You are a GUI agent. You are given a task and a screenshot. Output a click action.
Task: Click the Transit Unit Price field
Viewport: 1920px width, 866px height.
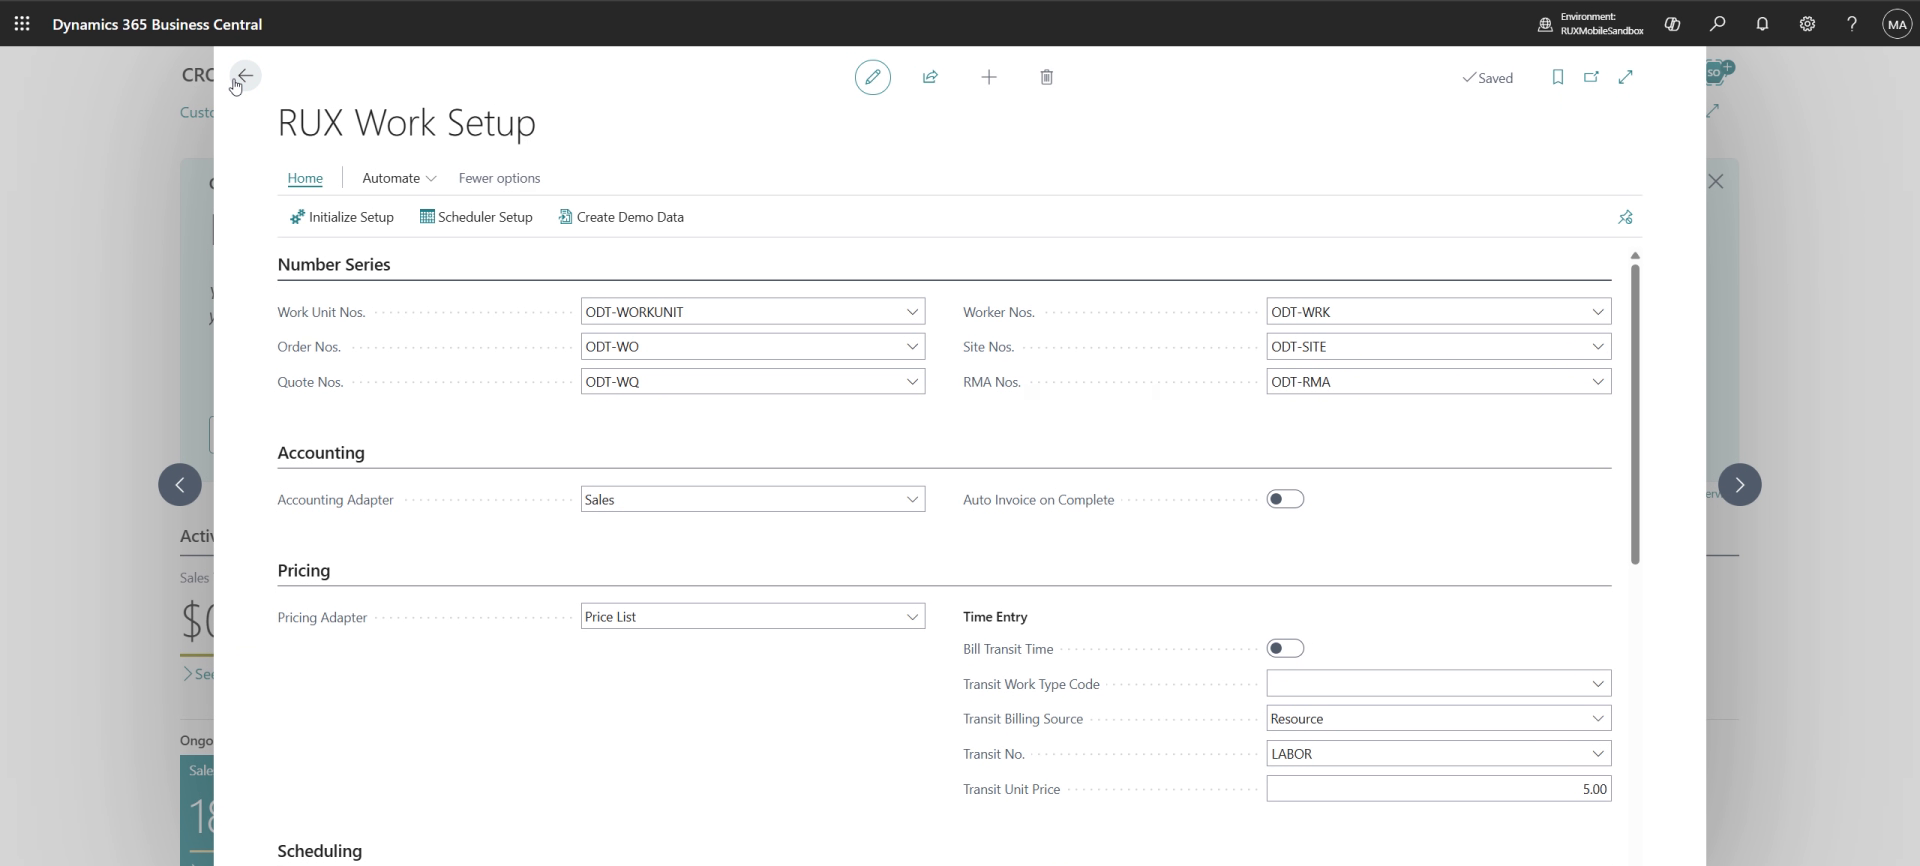click(1439, 789)
